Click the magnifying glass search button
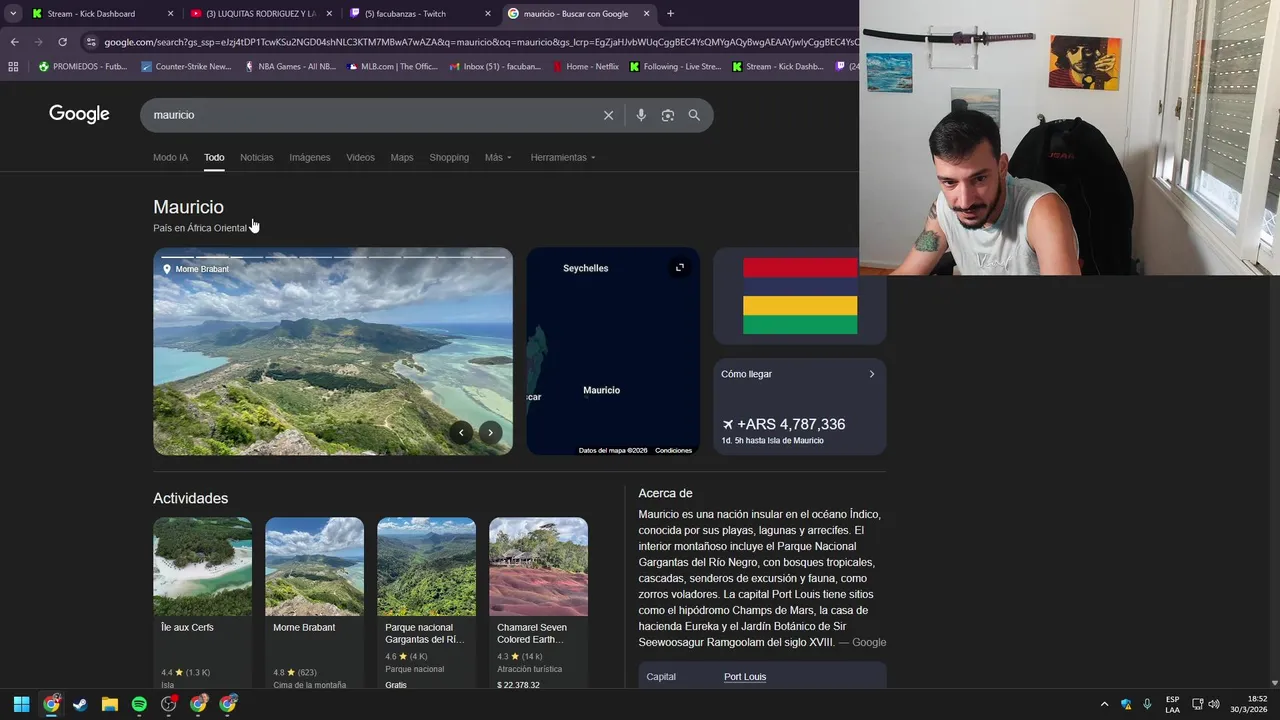This screenshot has width=1280, height=720. click(x=694, y=115)
